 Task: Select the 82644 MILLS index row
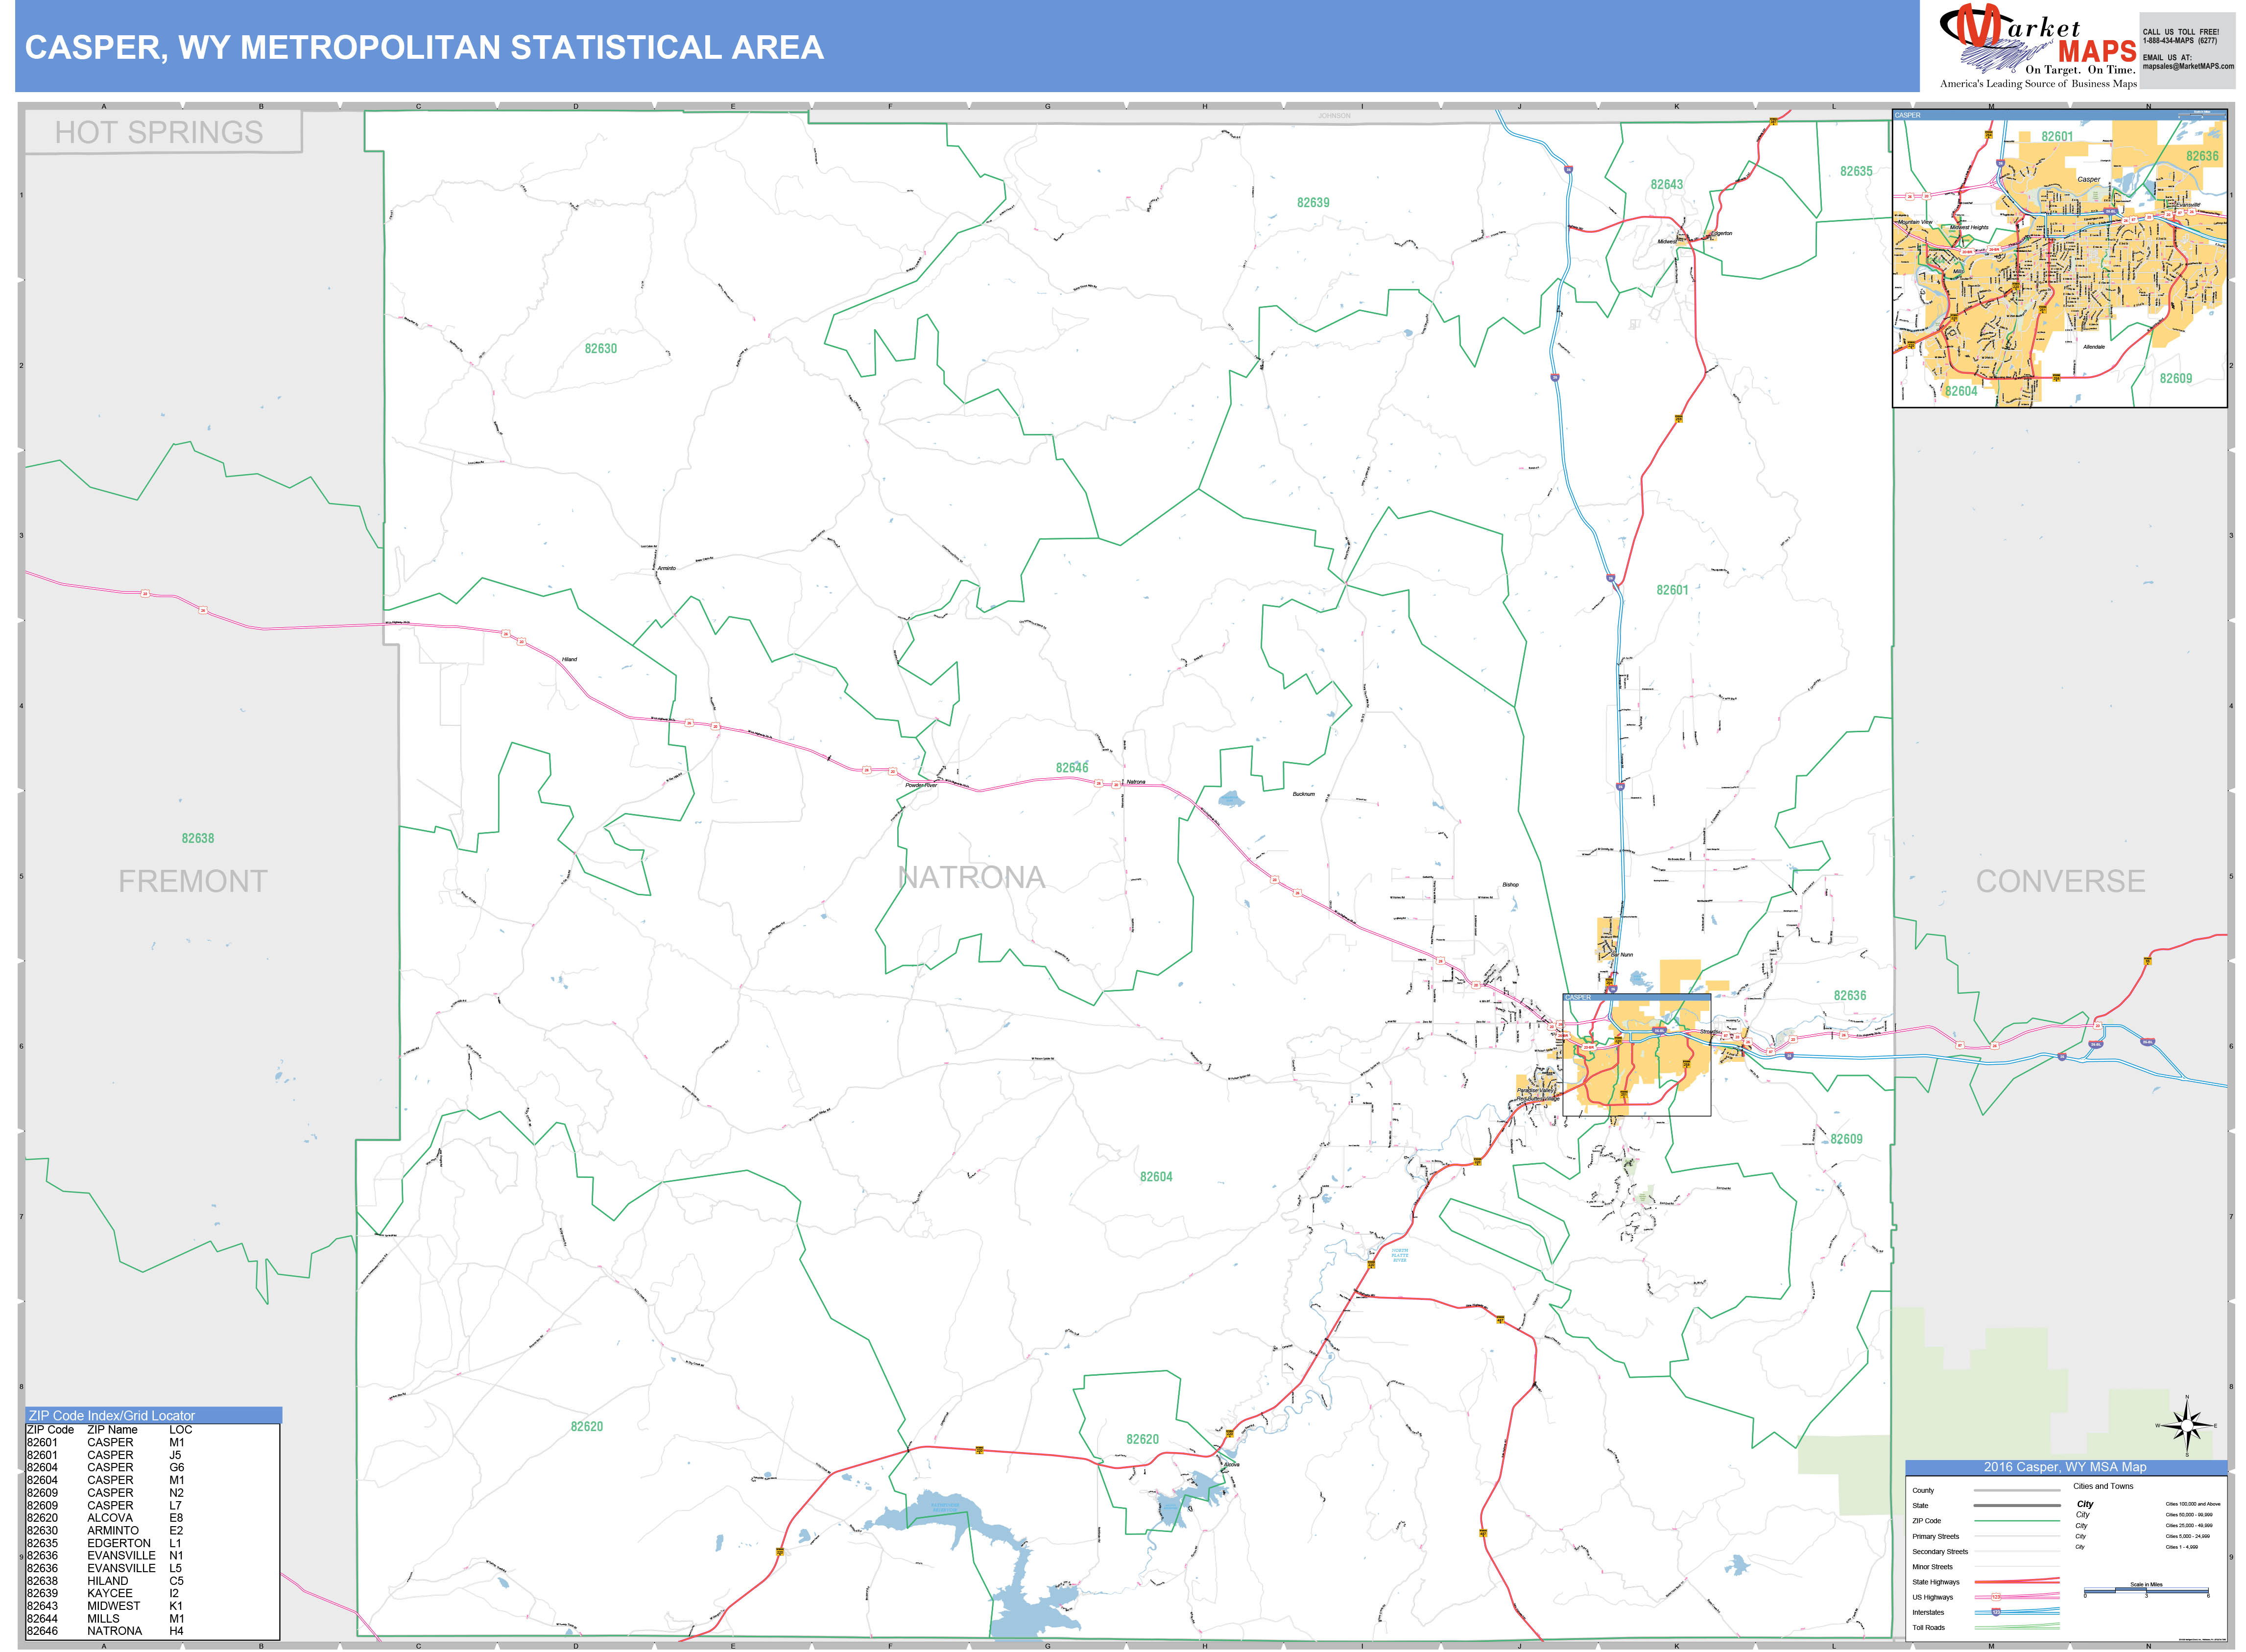click(x=105, y=1619)
